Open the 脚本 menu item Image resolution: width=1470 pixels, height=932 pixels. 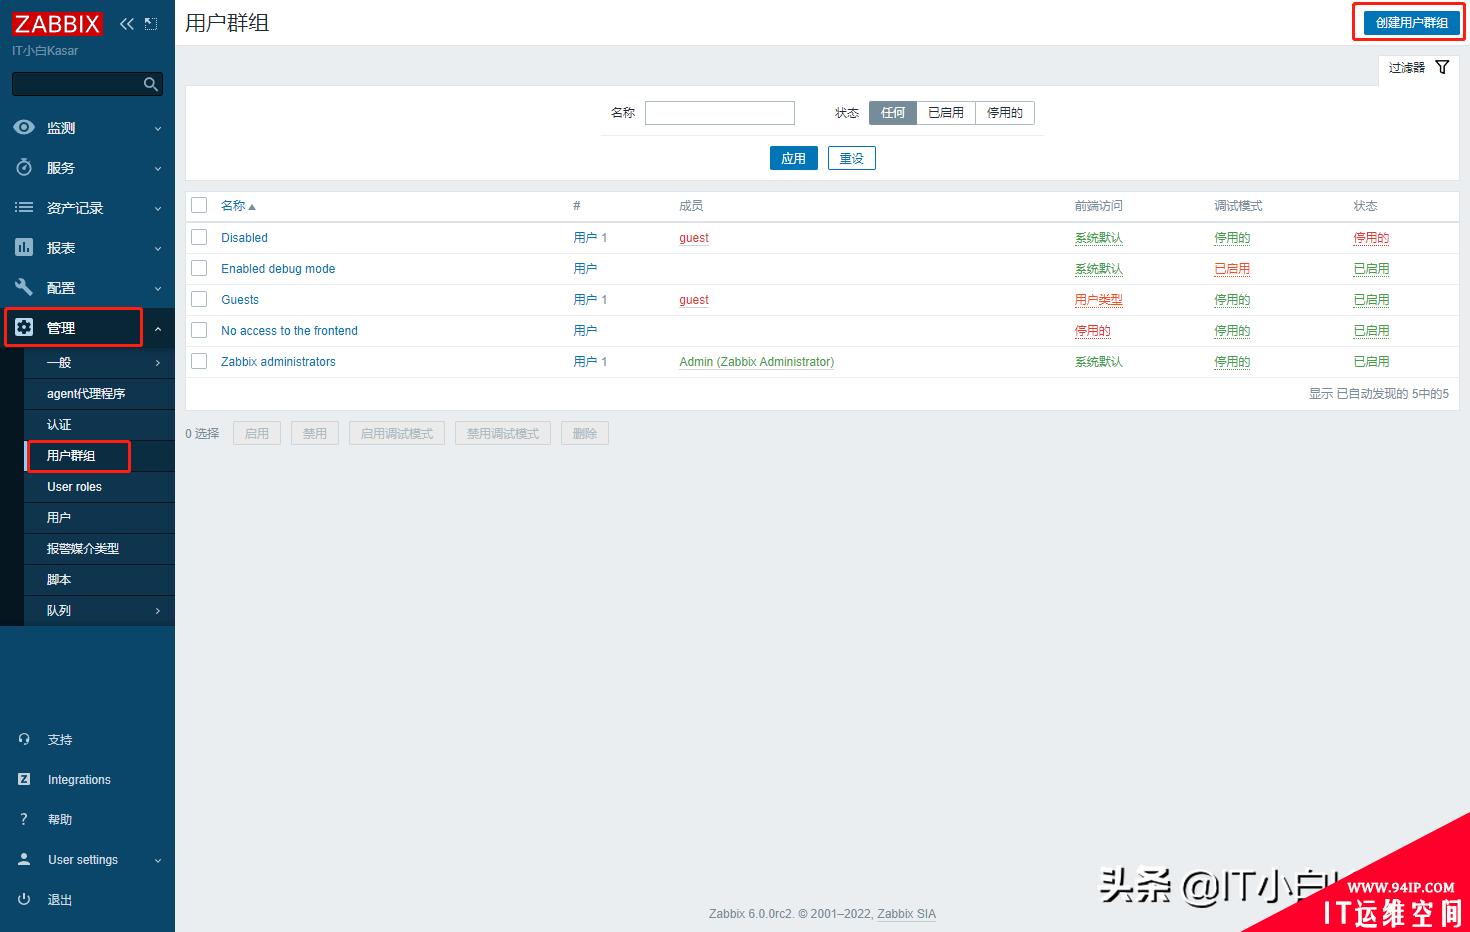pyautogui.click(x=99, y=580)
